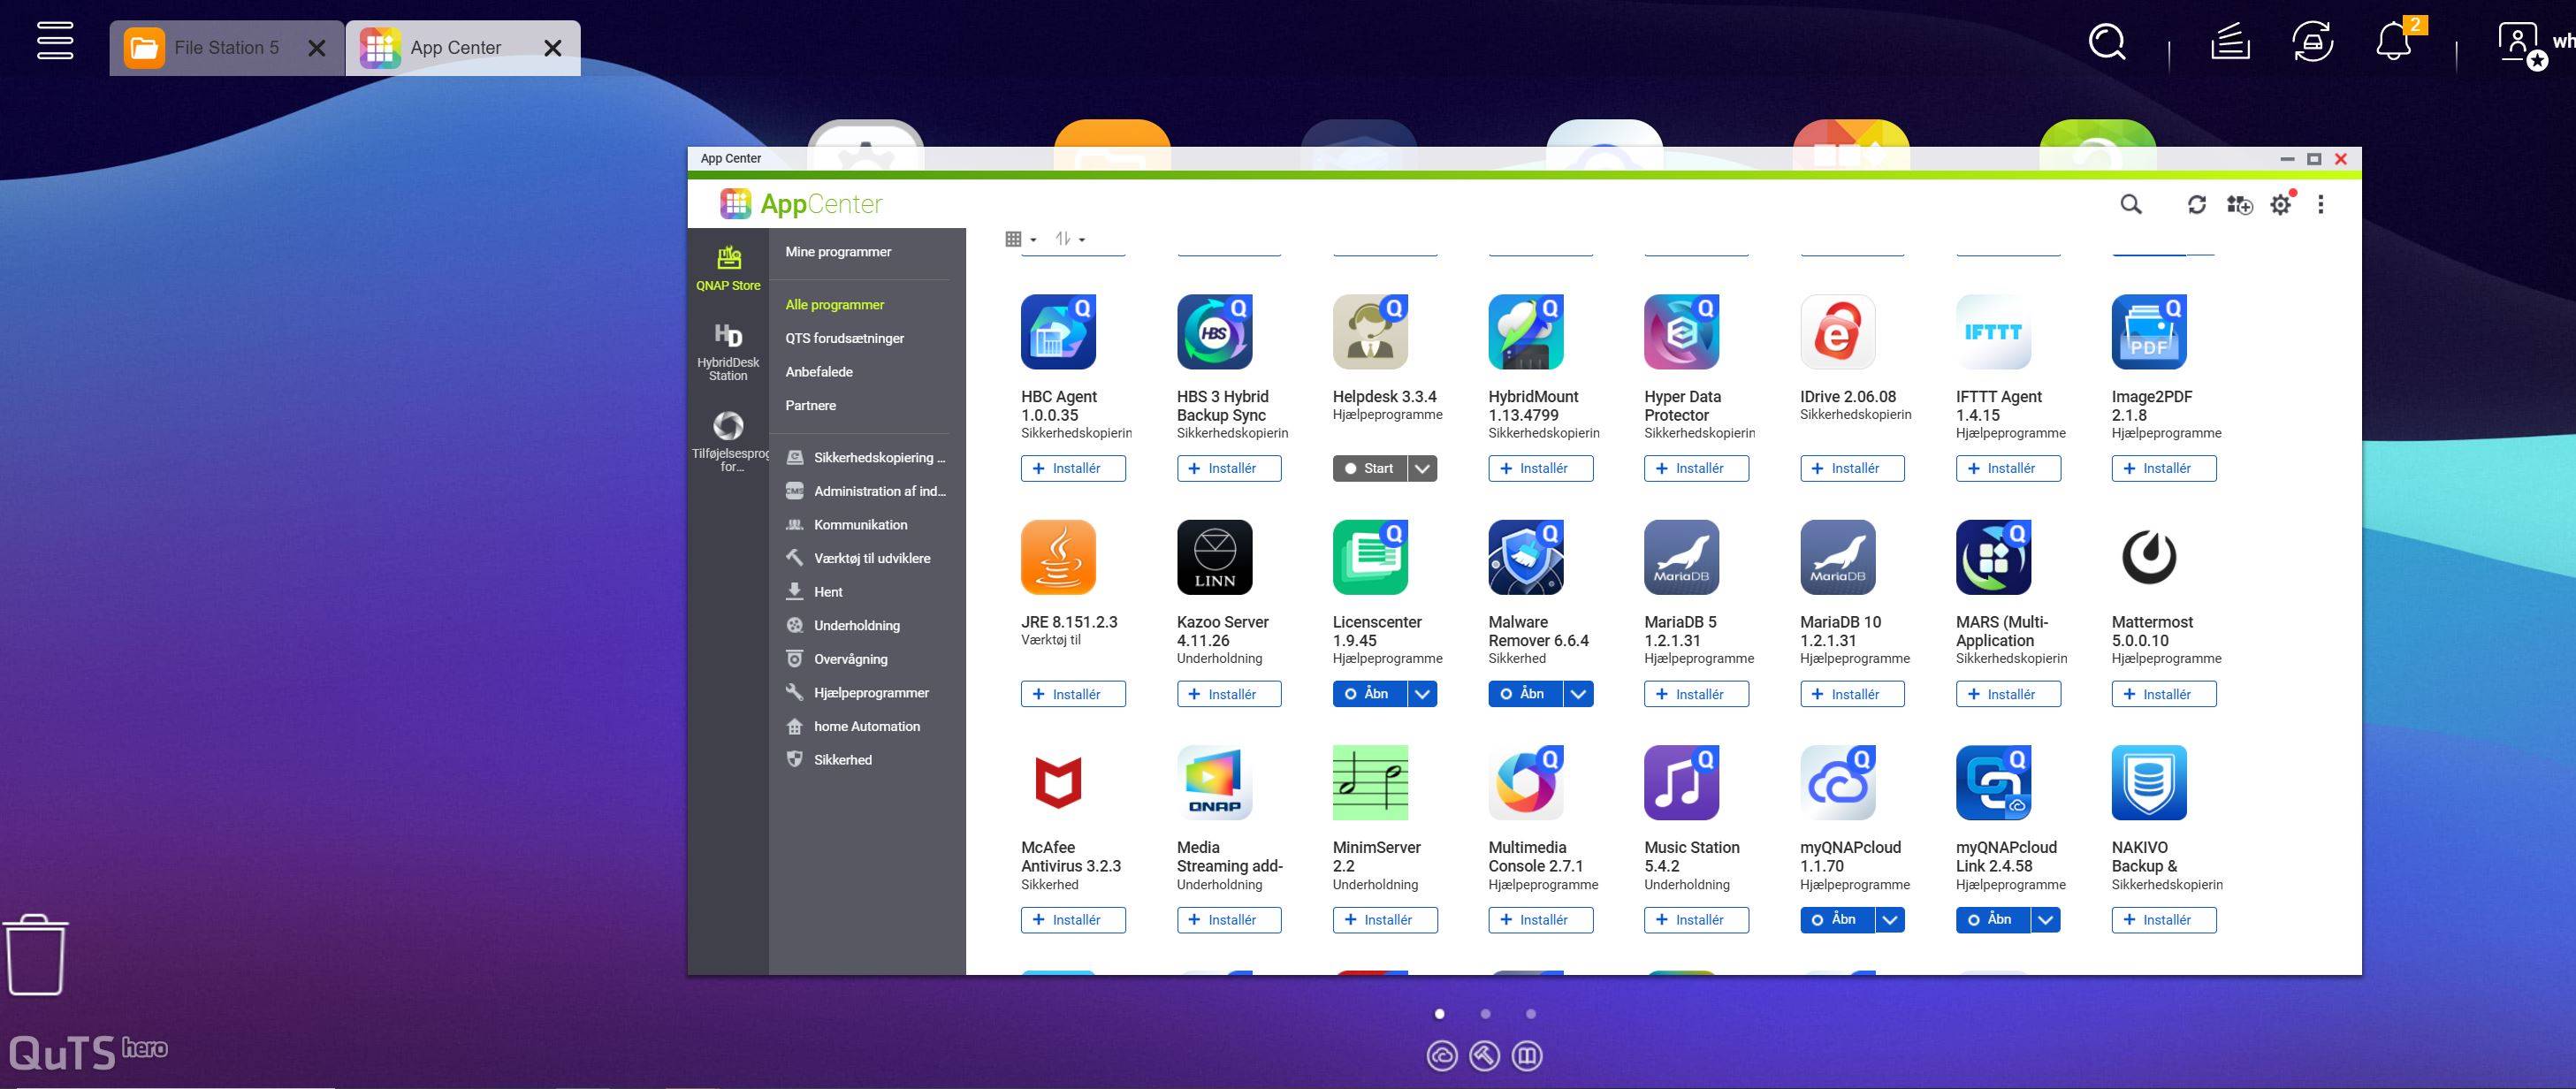Open App Center settings gear
The width and height of the screenshot is (2576, 1089).
(2281, 205)
